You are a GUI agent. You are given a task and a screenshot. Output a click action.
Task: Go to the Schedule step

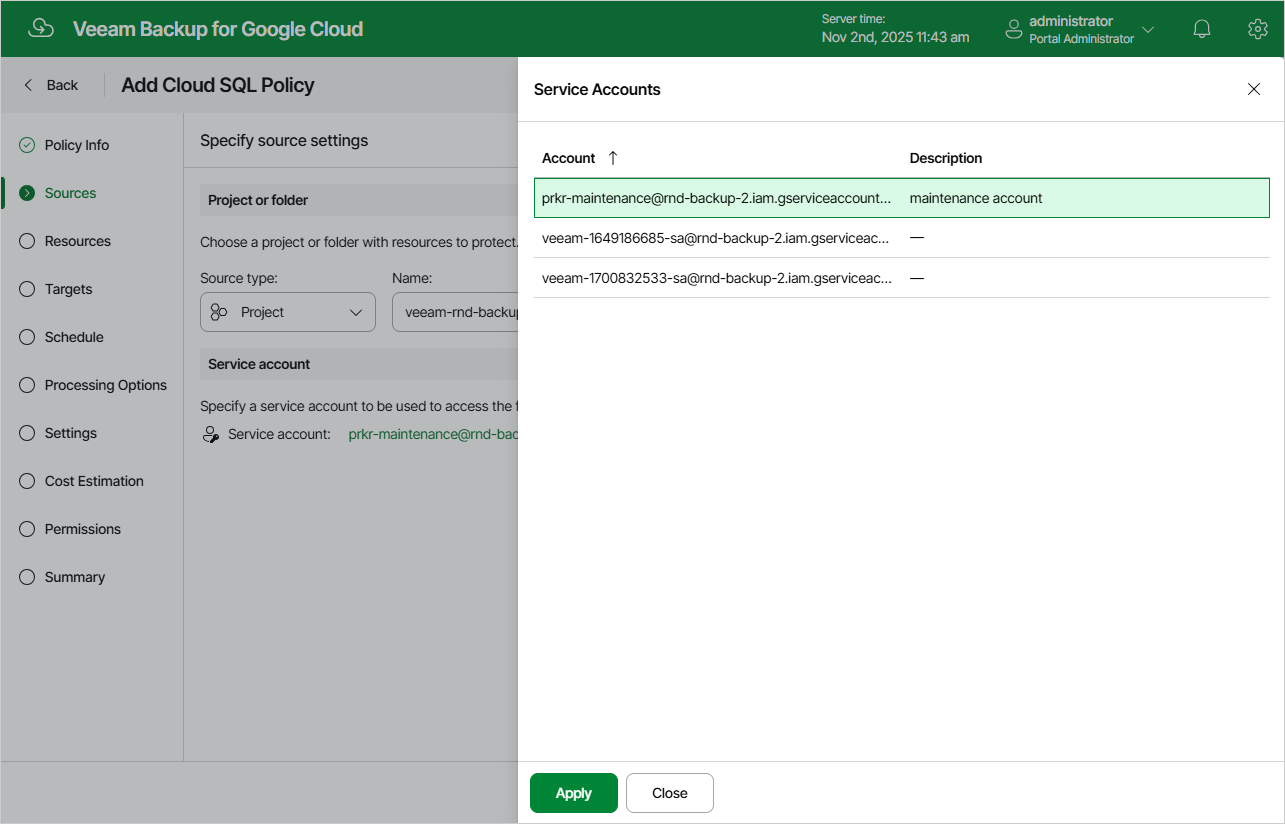(x=74, y=337)
